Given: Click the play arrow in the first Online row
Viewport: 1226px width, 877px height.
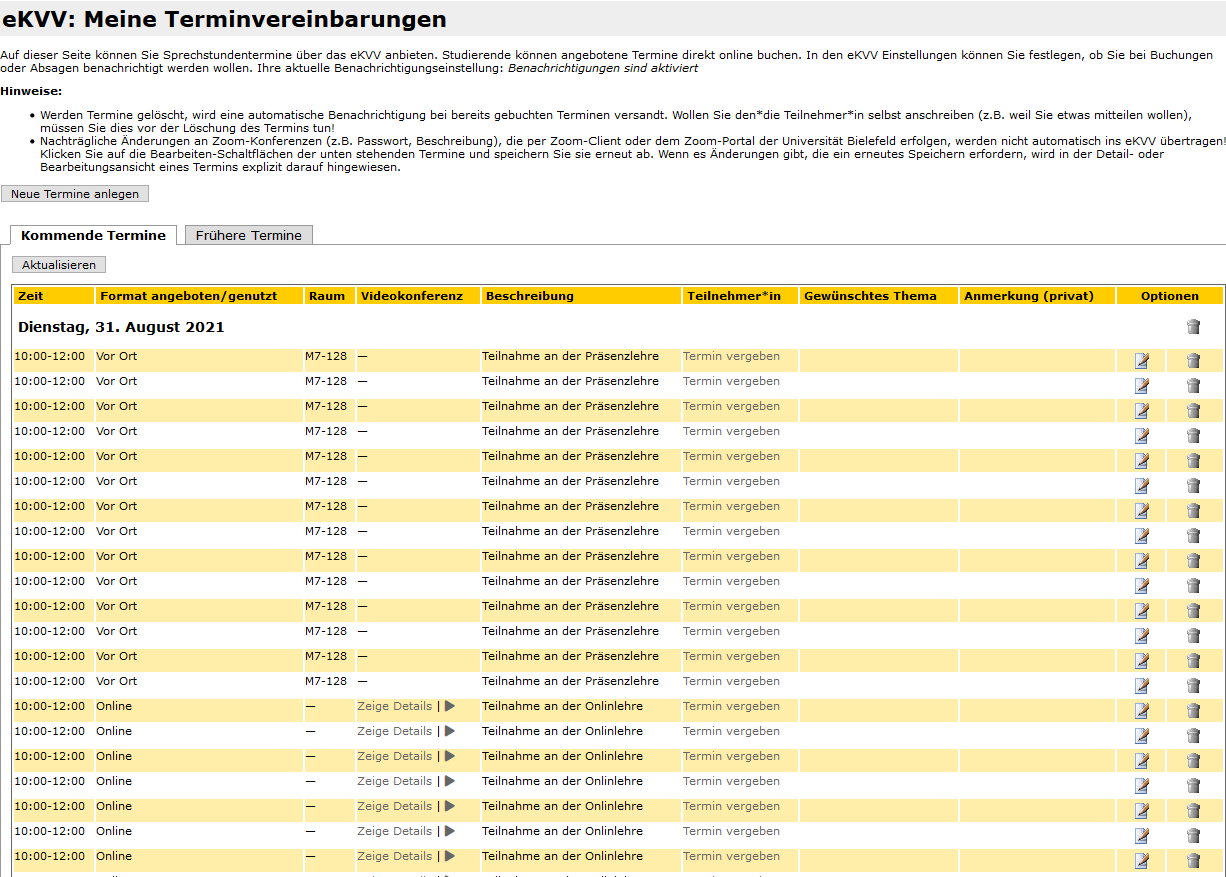Looking at the screenshot, I should point(450,706).
